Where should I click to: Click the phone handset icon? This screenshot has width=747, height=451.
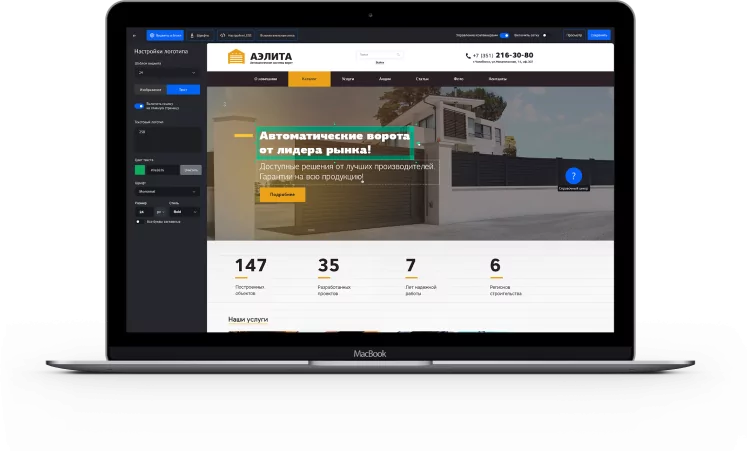(x=468, y=56)
